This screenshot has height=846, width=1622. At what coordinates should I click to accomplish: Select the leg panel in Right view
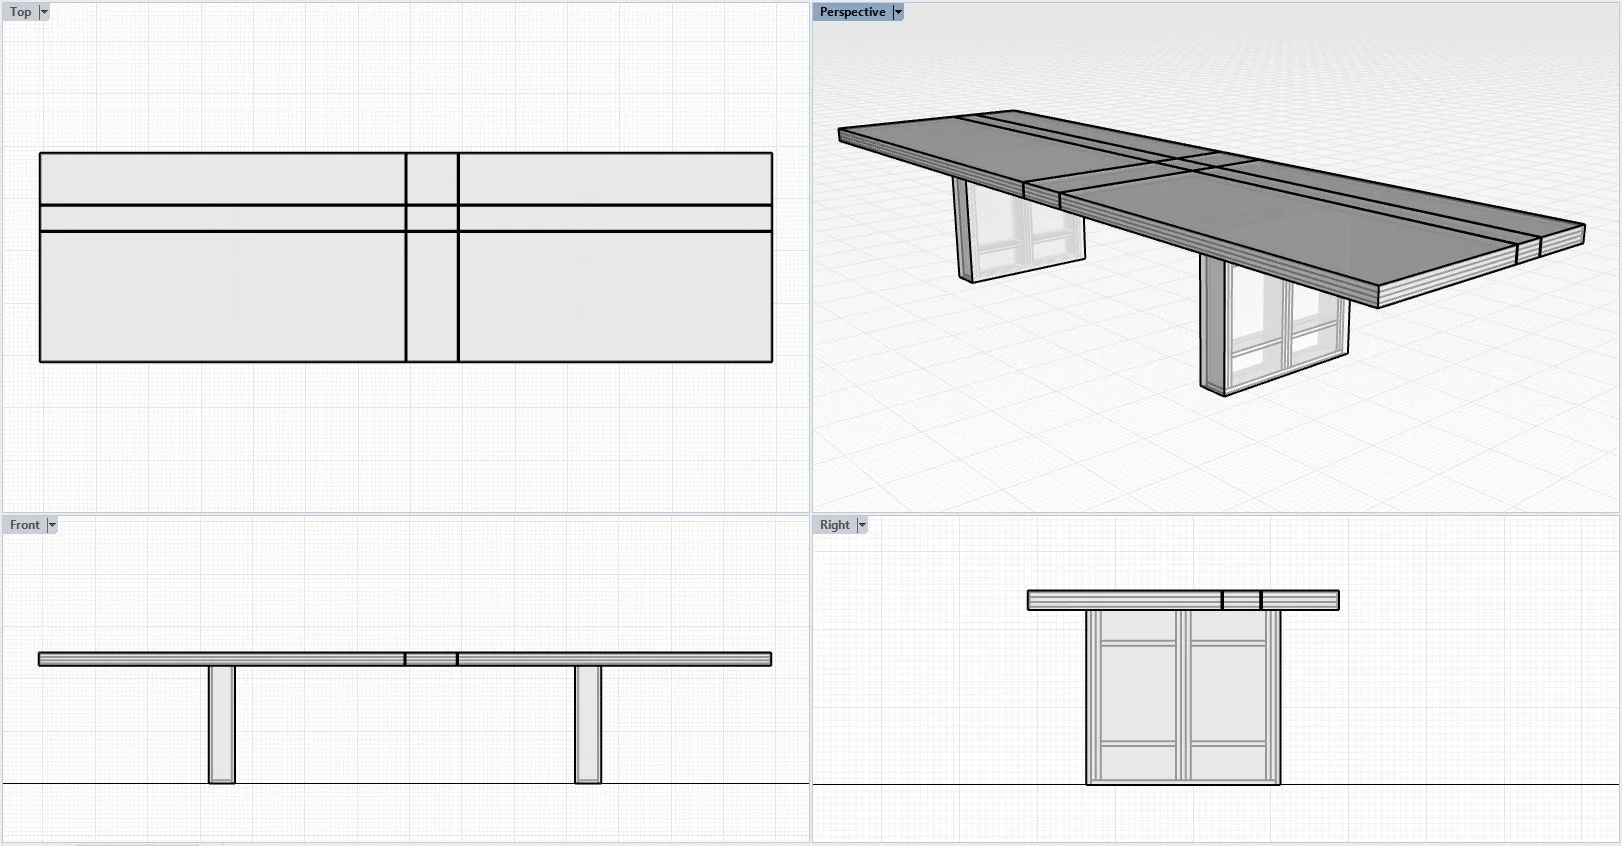pyautogui.click(x=1183, y=697)
